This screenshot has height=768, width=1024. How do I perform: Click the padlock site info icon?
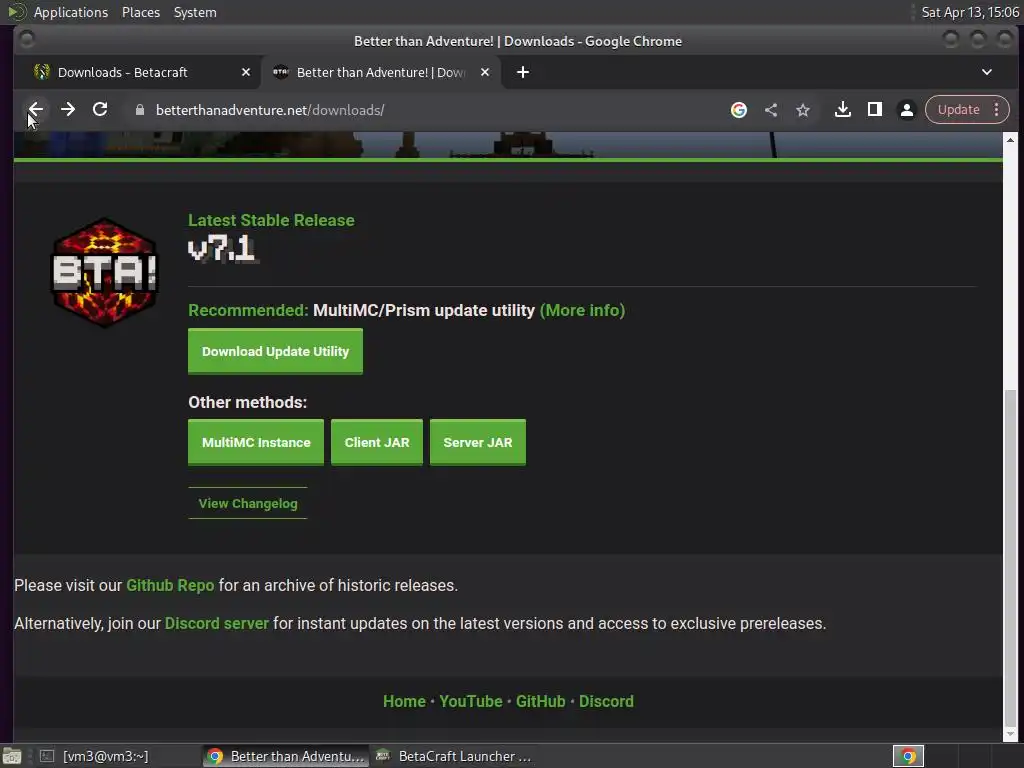[x=140, y=110]
